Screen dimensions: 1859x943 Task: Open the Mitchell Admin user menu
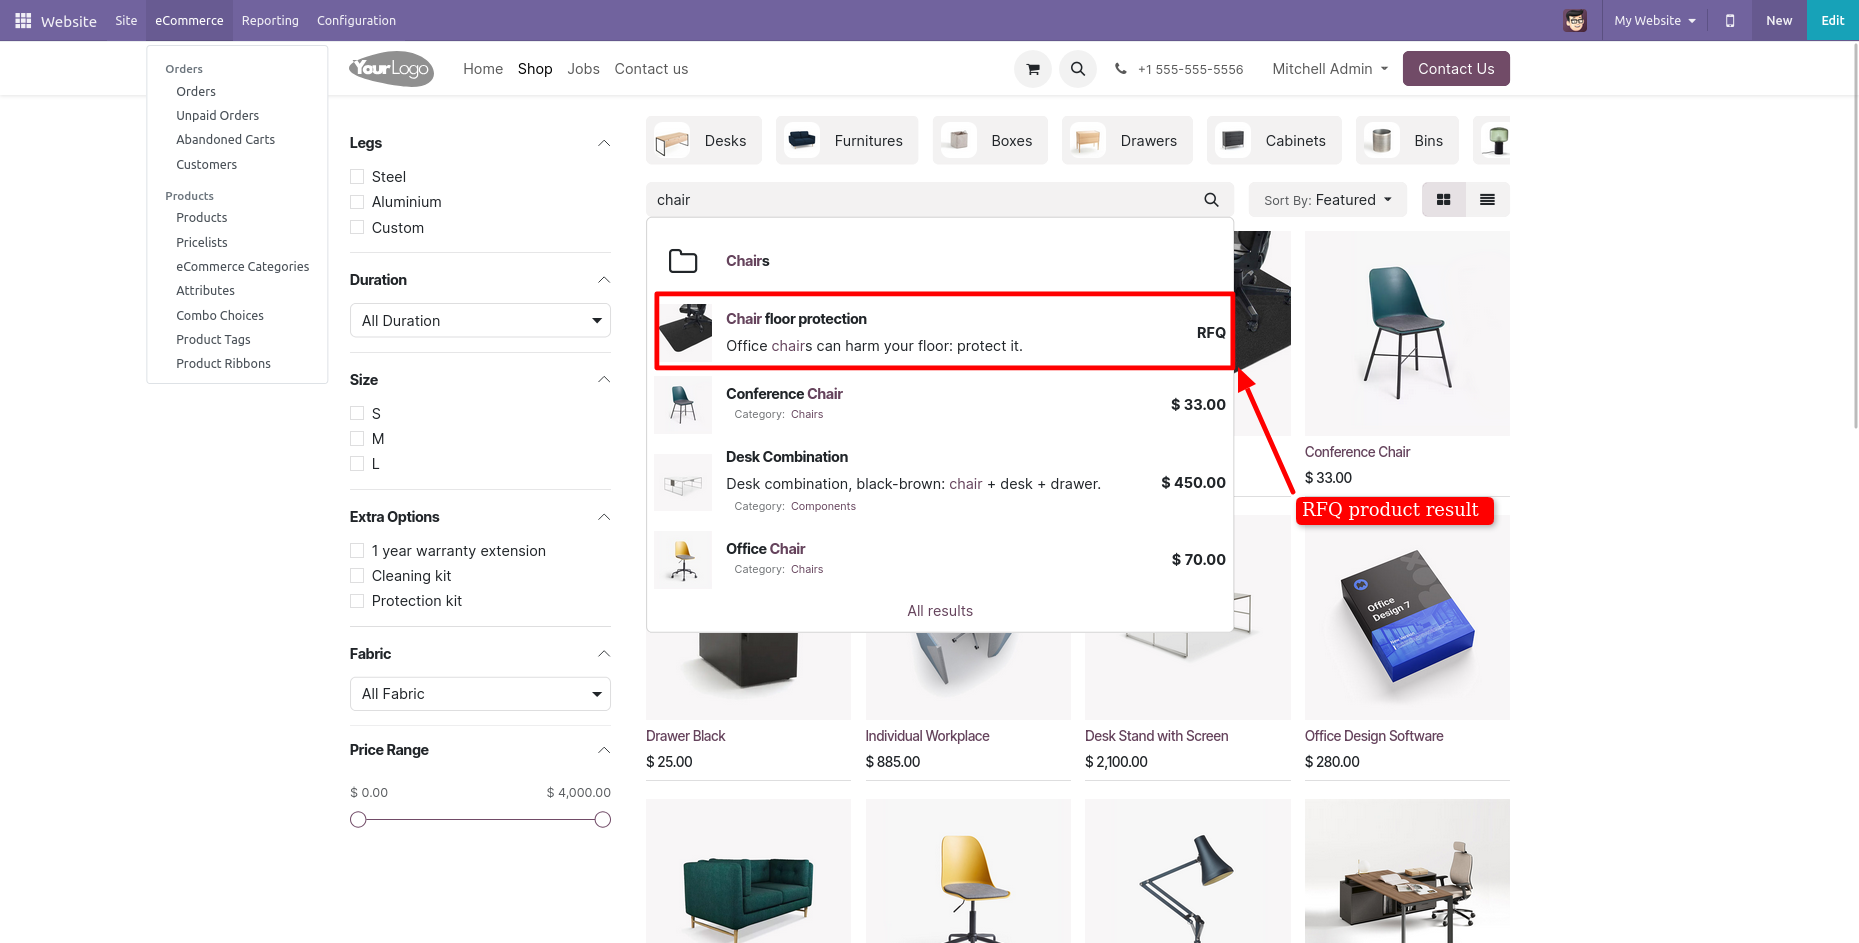[1330, 69]
